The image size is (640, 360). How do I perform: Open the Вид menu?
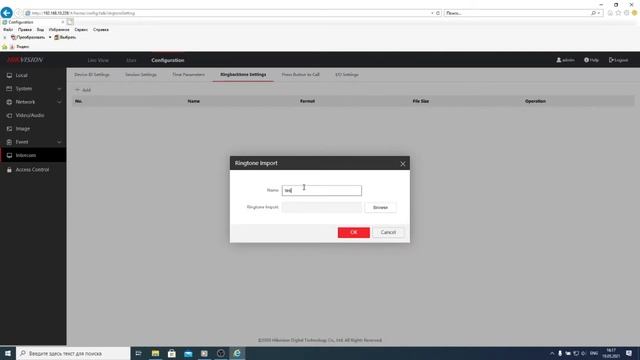pos(40,30)
